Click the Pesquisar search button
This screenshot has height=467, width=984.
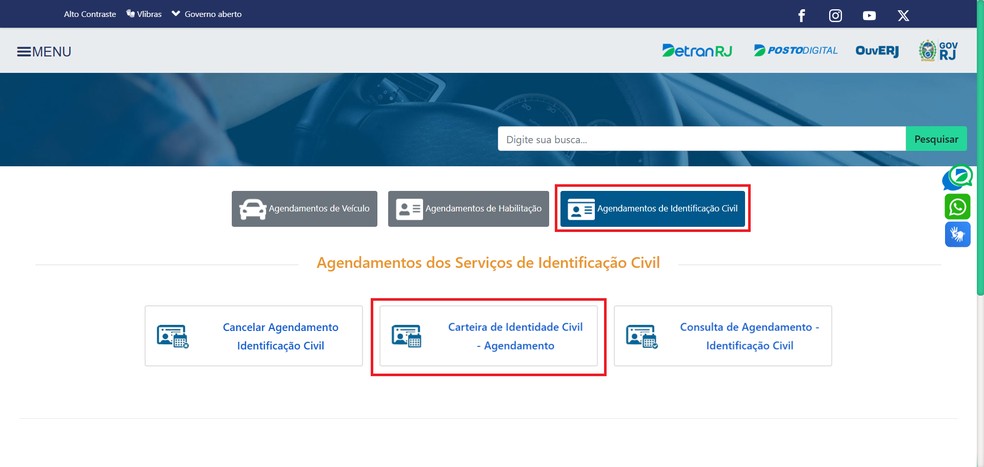pyautogui.click(x=936, y=139)
